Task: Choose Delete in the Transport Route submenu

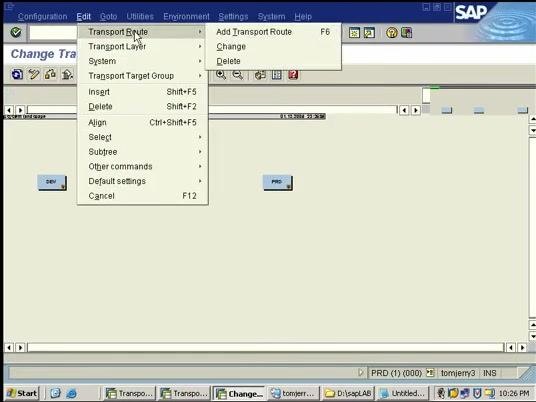Action: click(273, 61)
